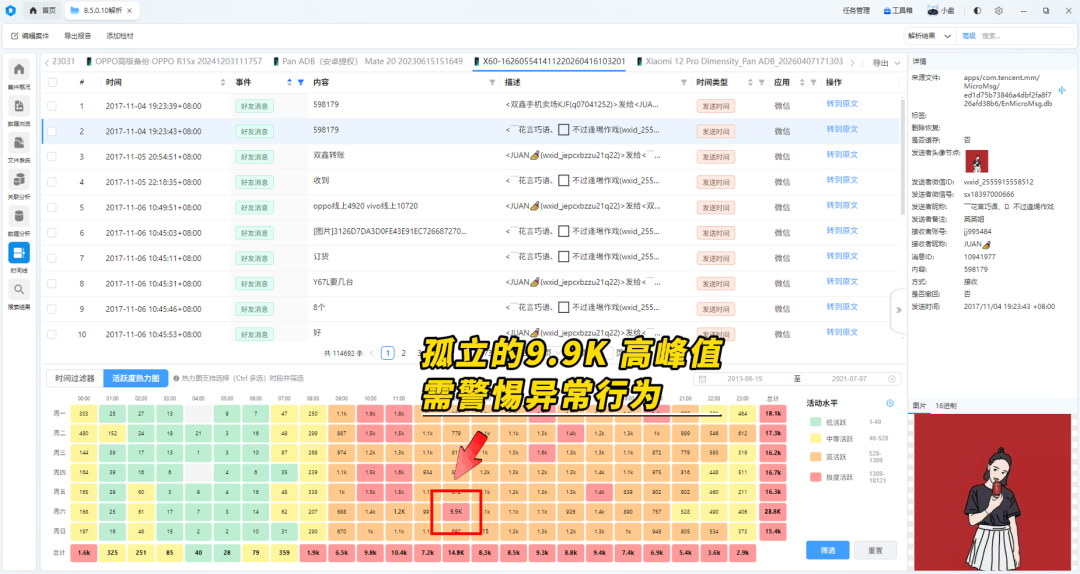Click 转到原文 link in row 3
This screenshot has width=1080, height=574.
tap(842, 155)
